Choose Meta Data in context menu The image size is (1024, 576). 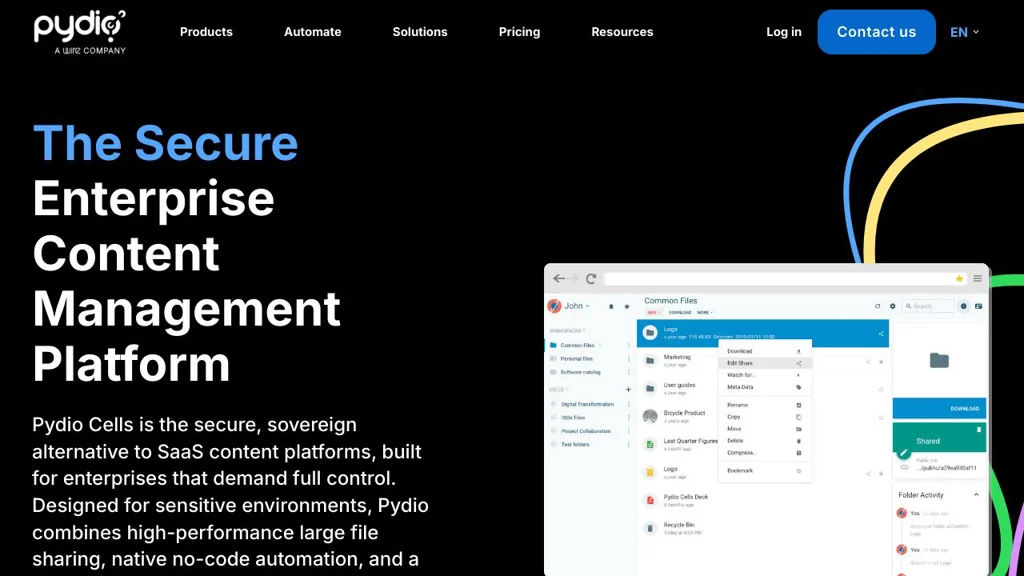tap(765, 387)
